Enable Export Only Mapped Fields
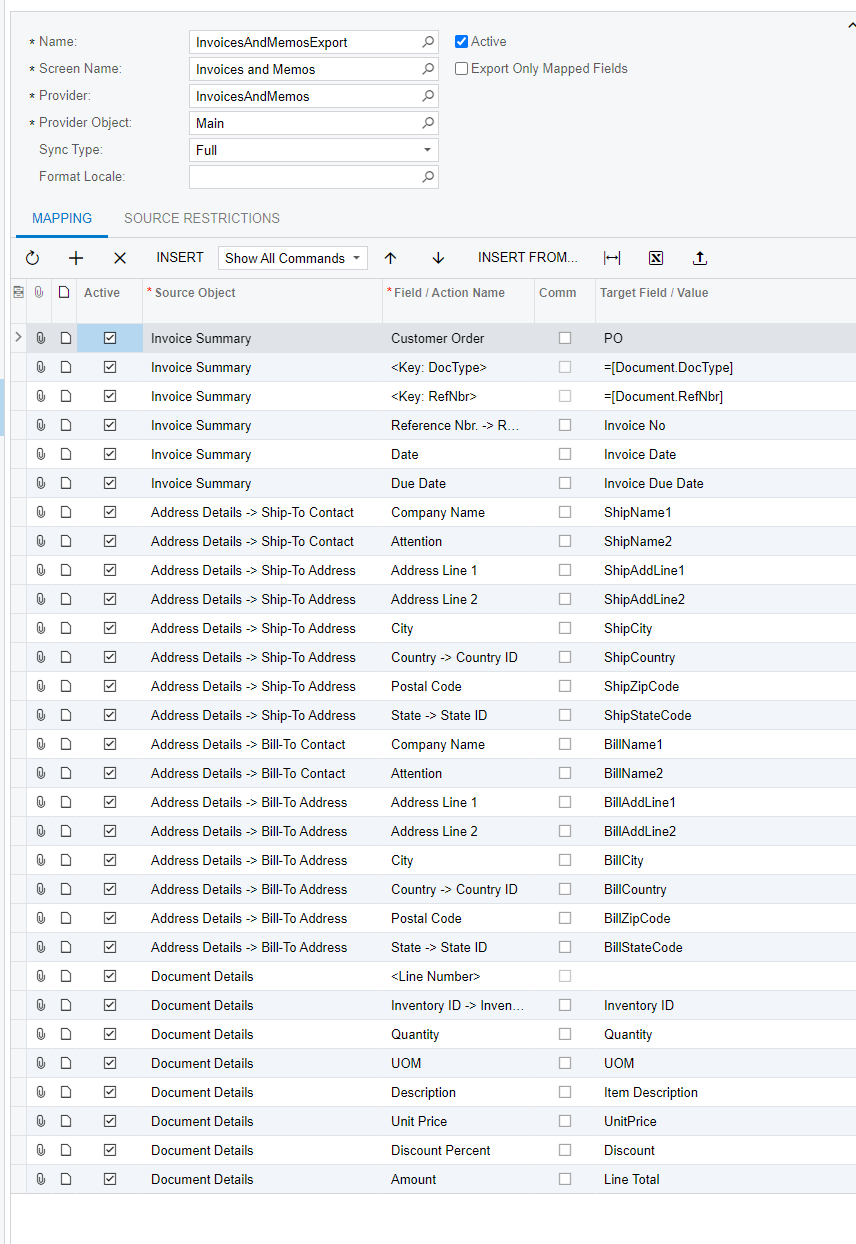Image resolution: width=856 pixels, height=1244 pixels. [461, 69]
